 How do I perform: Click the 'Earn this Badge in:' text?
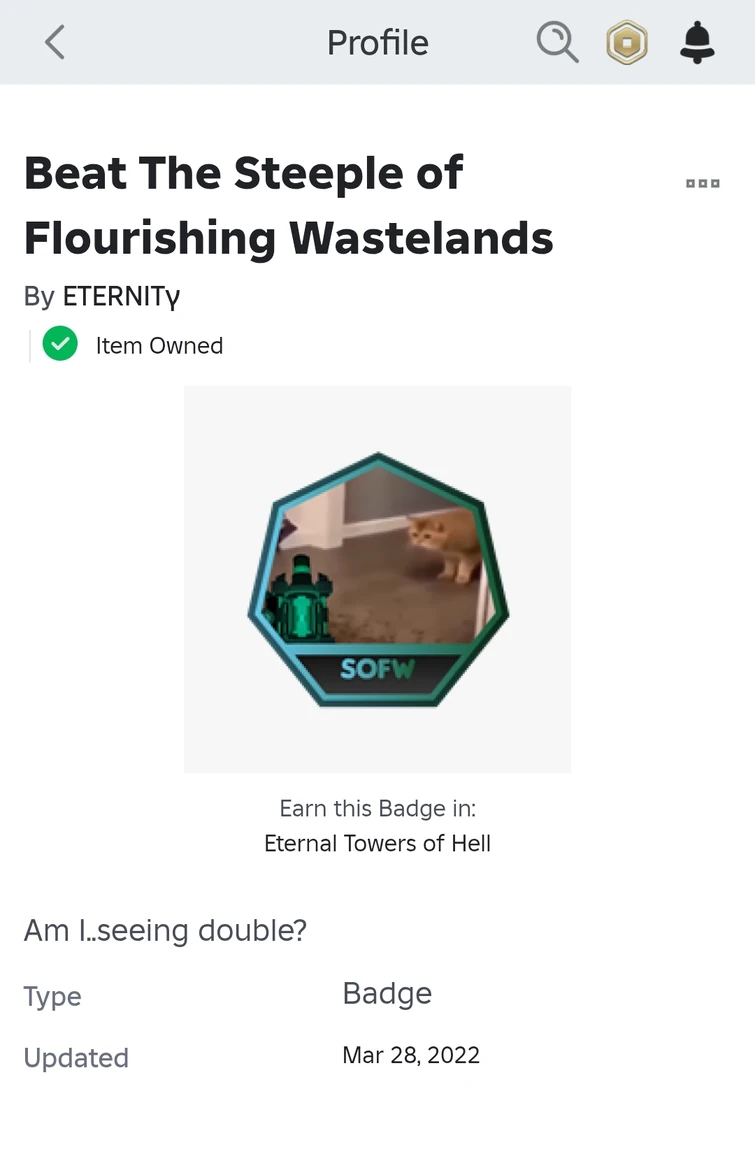[x=377, y=808]
